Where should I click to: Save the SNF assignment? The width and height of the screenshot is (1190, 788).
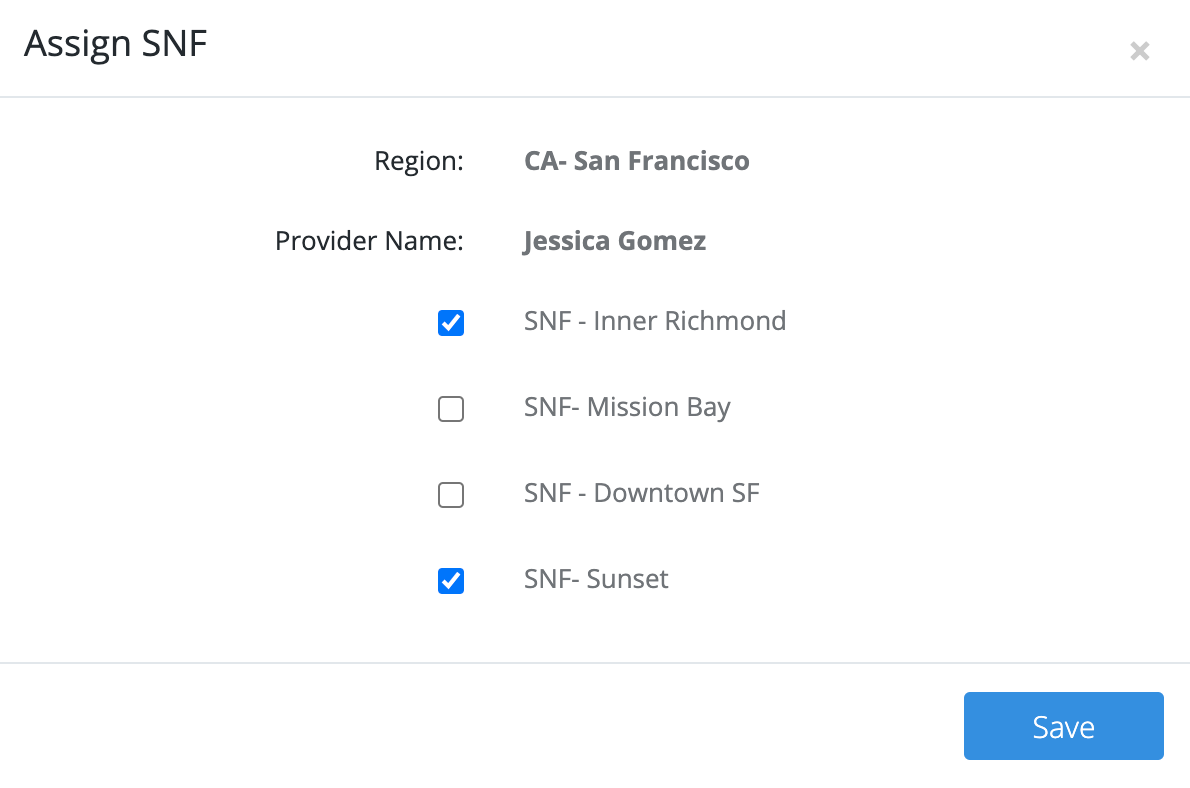(1063, 726)
